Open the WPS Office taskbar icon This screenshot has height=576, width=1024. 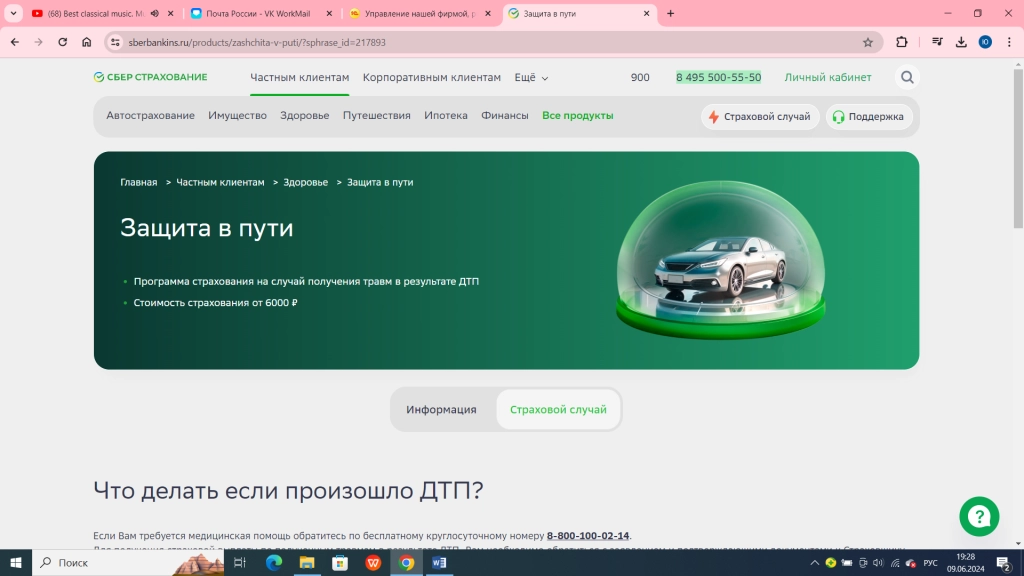(x=374, y=562)
